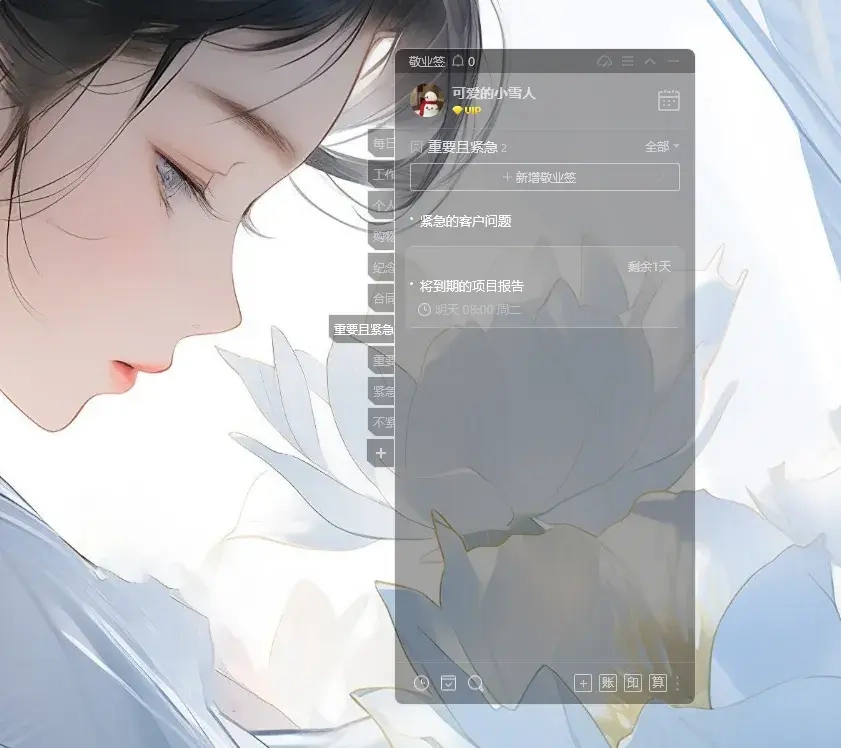Open the 账 tool icon
Viewport: 841px width, 748px height.
click(608, 683)
